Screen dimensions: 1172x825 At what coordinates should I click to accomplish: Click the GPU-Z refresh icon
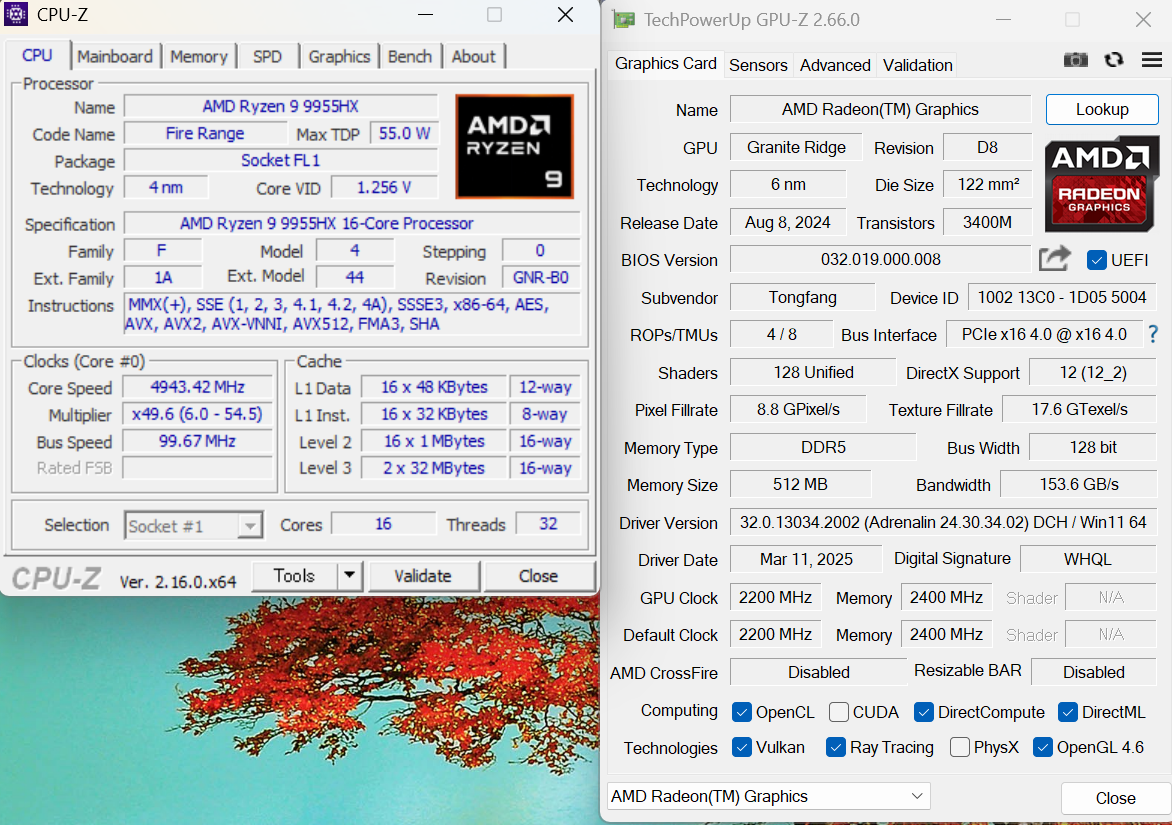[1114, 60]
